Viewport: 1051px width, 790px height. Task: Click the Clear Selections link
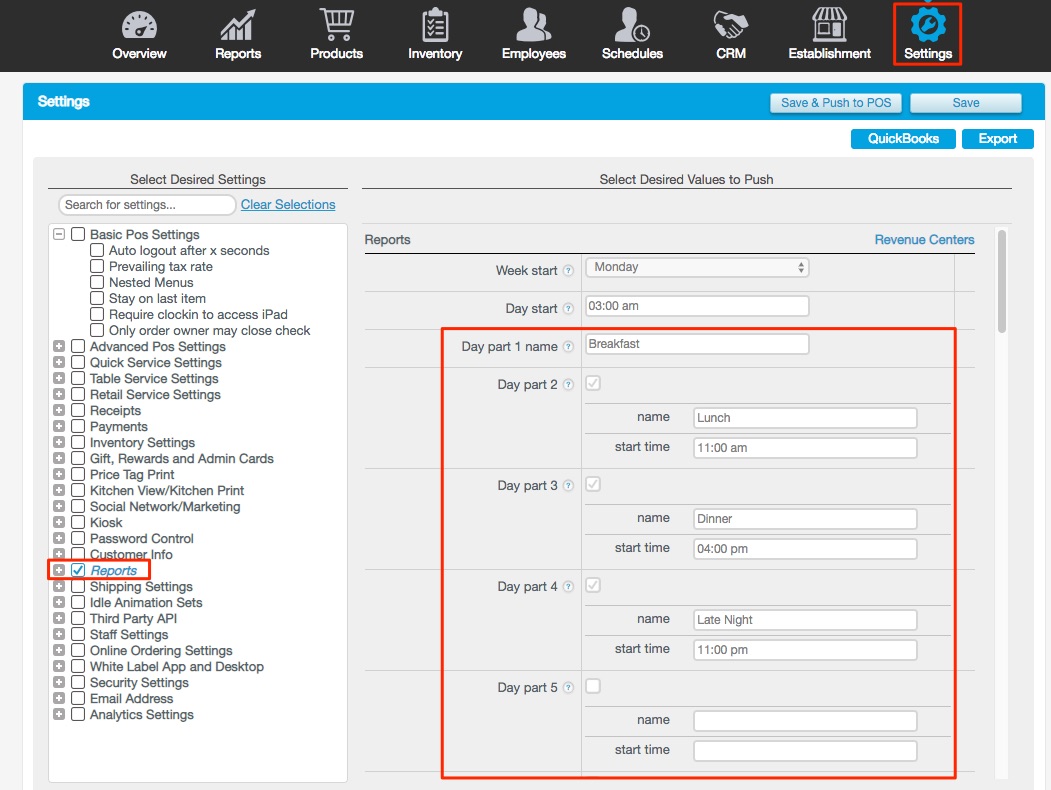(288, 205)
